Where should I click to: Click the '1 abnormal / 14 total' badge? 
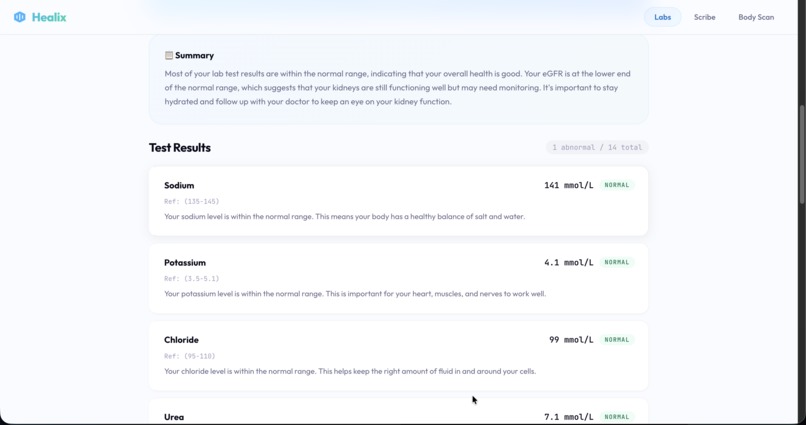click(597, 147)
